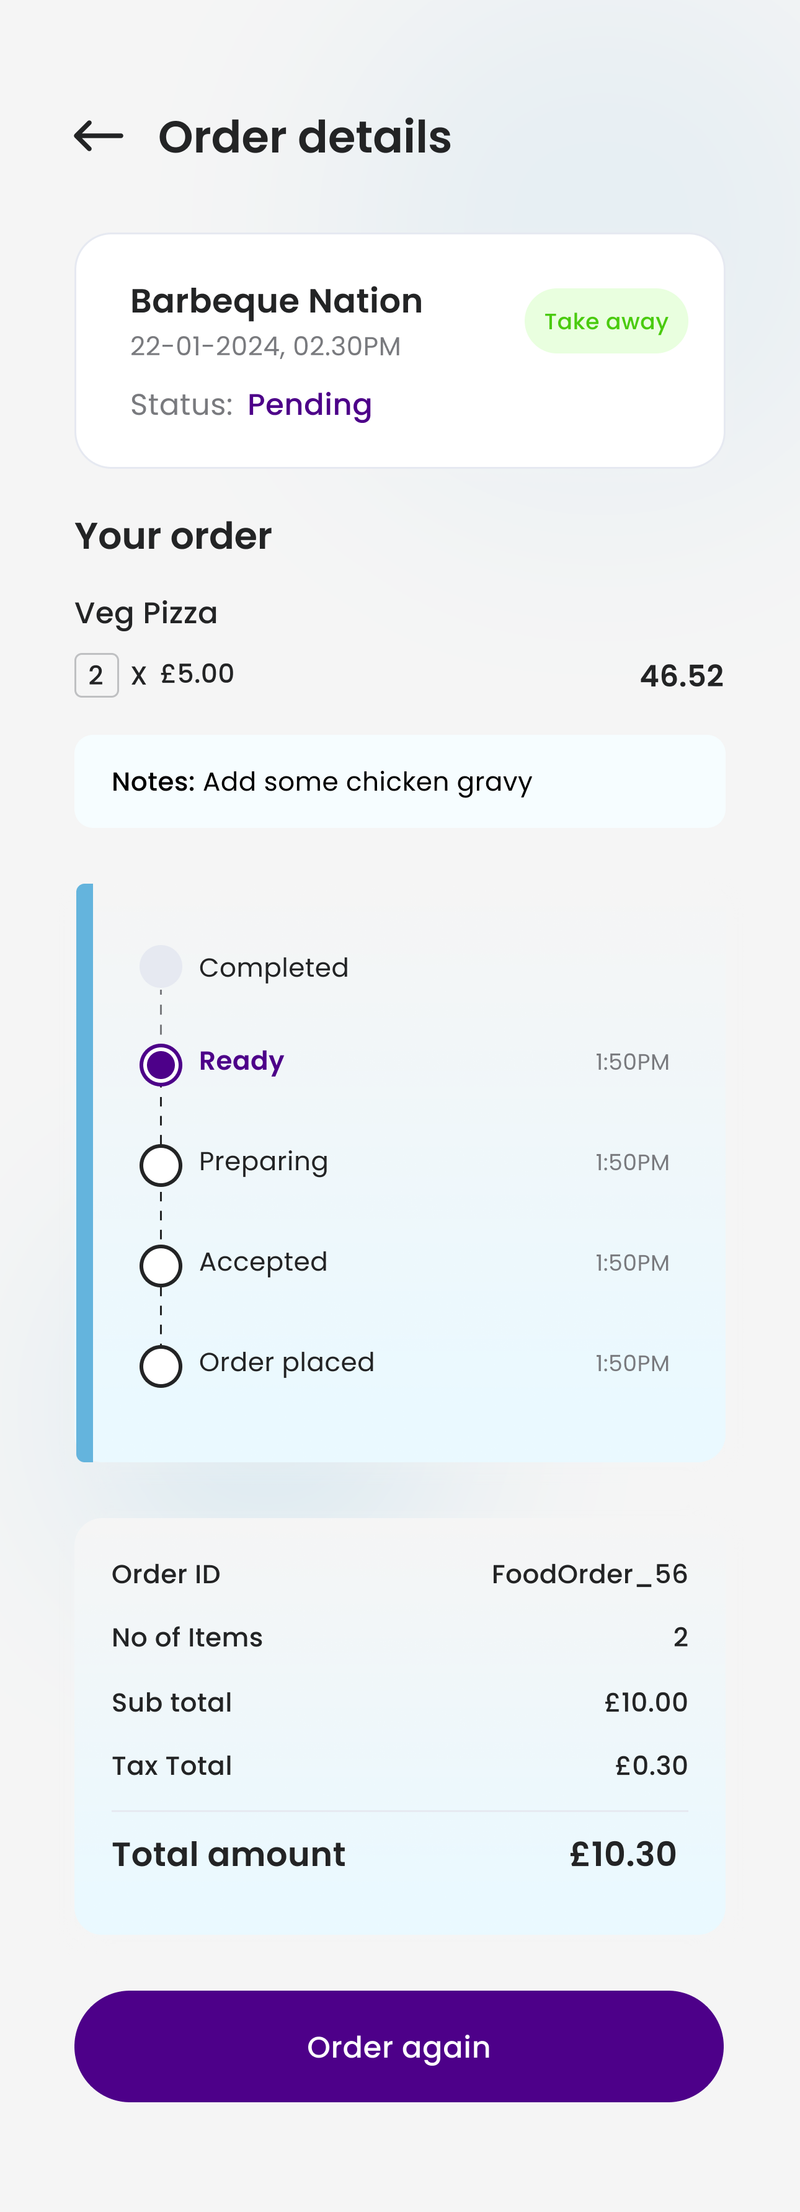Click the item price 46.52

coord(682,675)
